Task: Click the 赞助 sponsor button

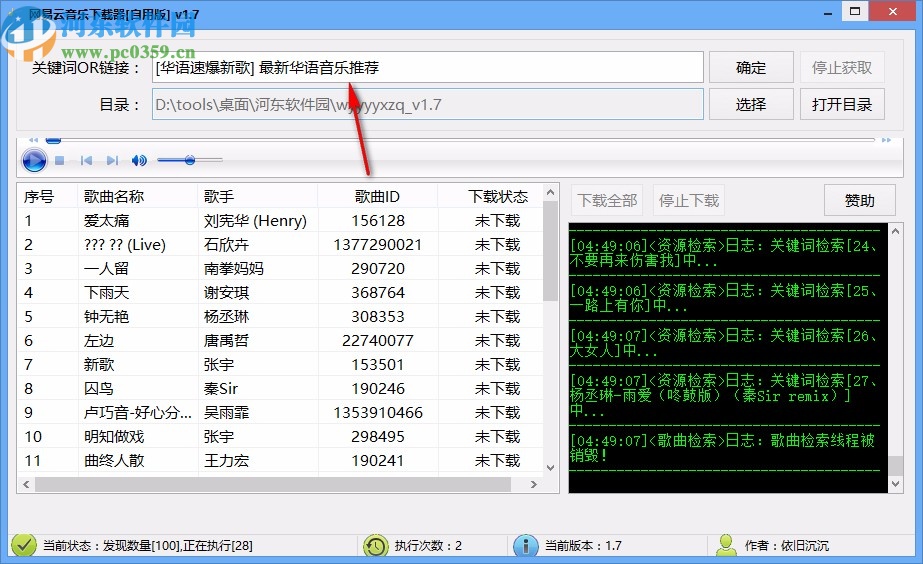Action: point(859,201)
